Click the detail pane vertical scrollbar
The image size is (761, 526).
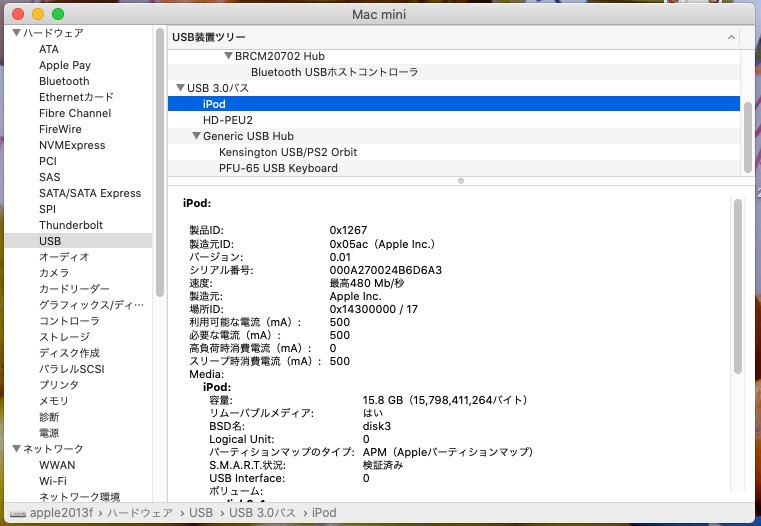[738, 286]
